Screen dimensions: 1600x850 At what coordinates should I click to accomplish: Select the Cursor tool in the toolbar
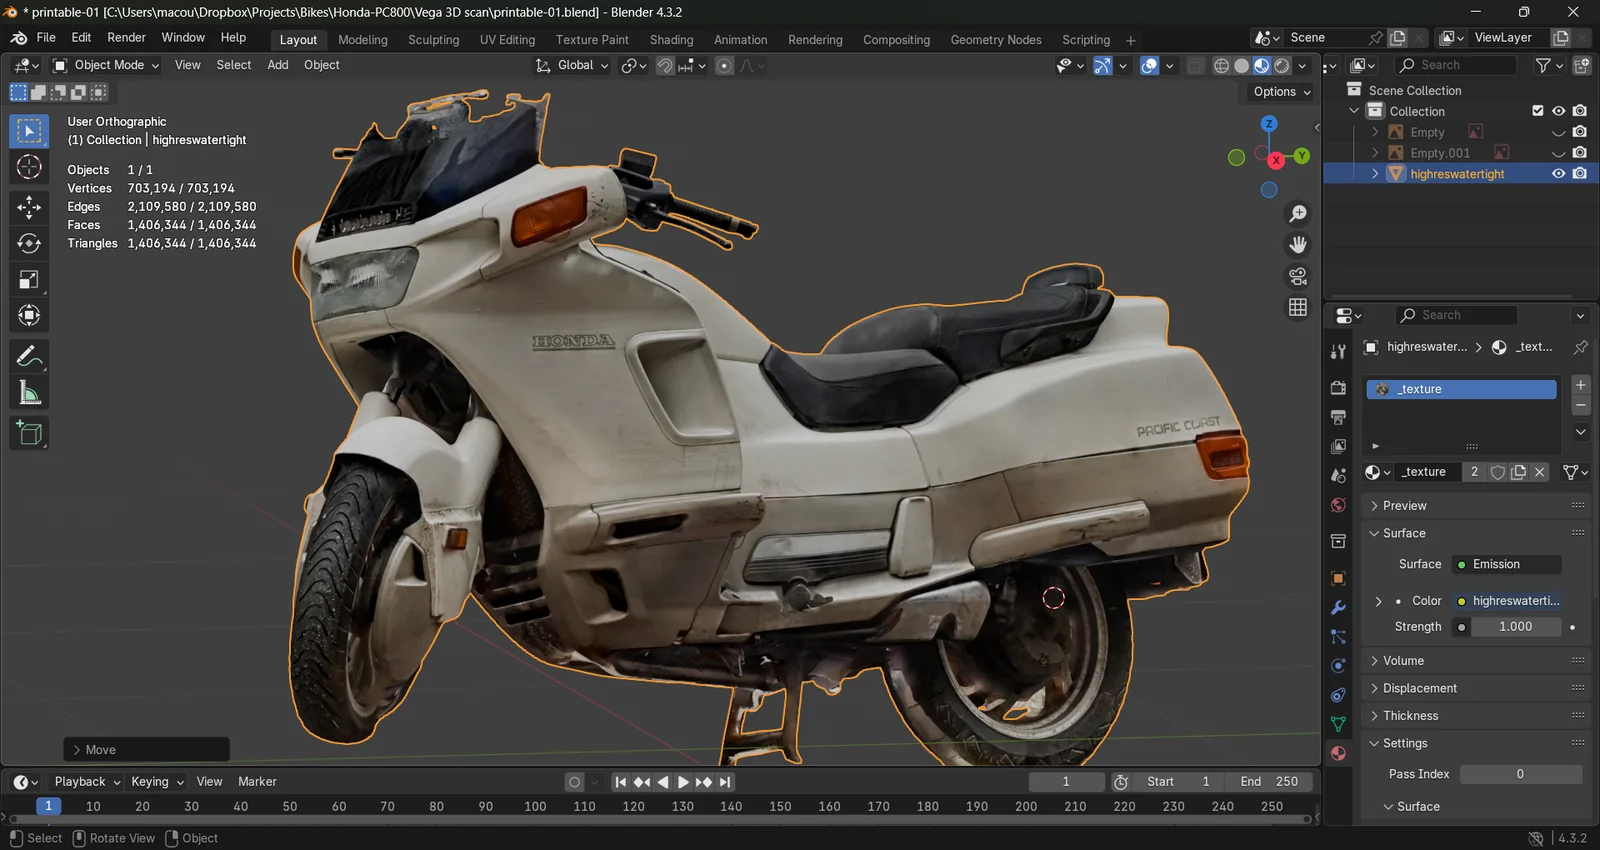[x=29, y=167]
